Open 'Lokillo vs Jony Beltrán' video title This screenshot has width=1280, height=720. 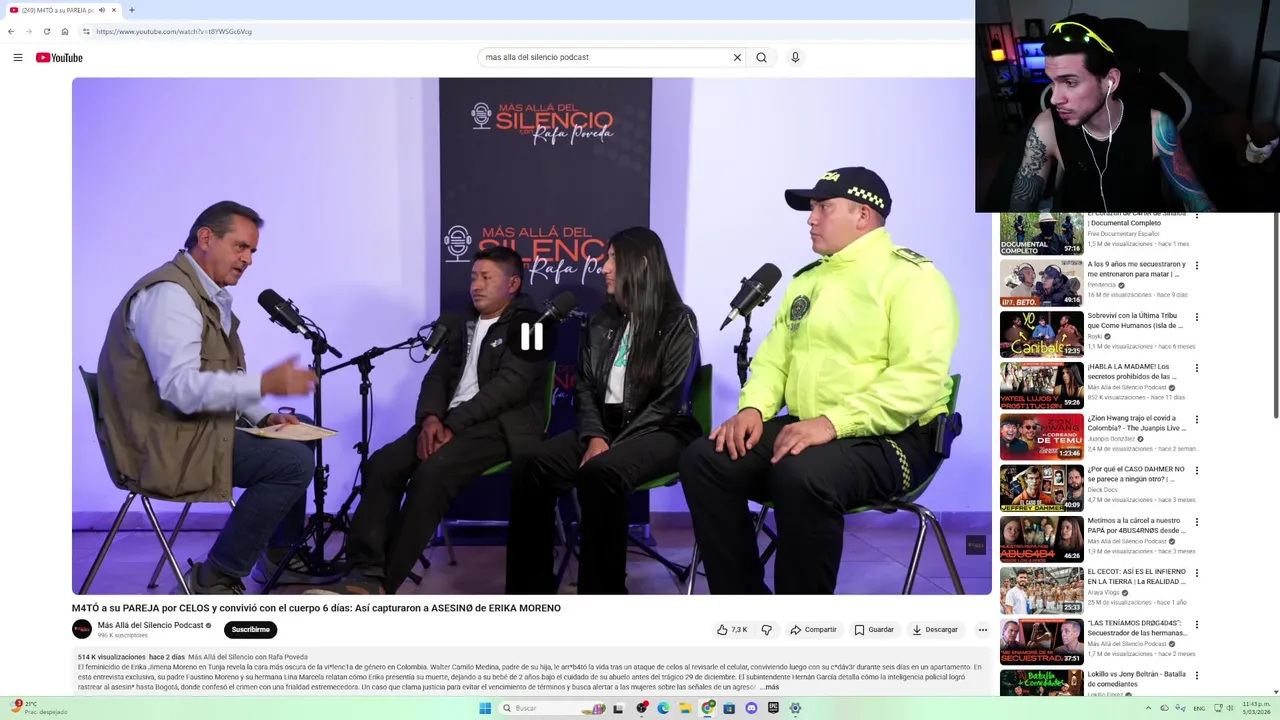coord(1136,679)
